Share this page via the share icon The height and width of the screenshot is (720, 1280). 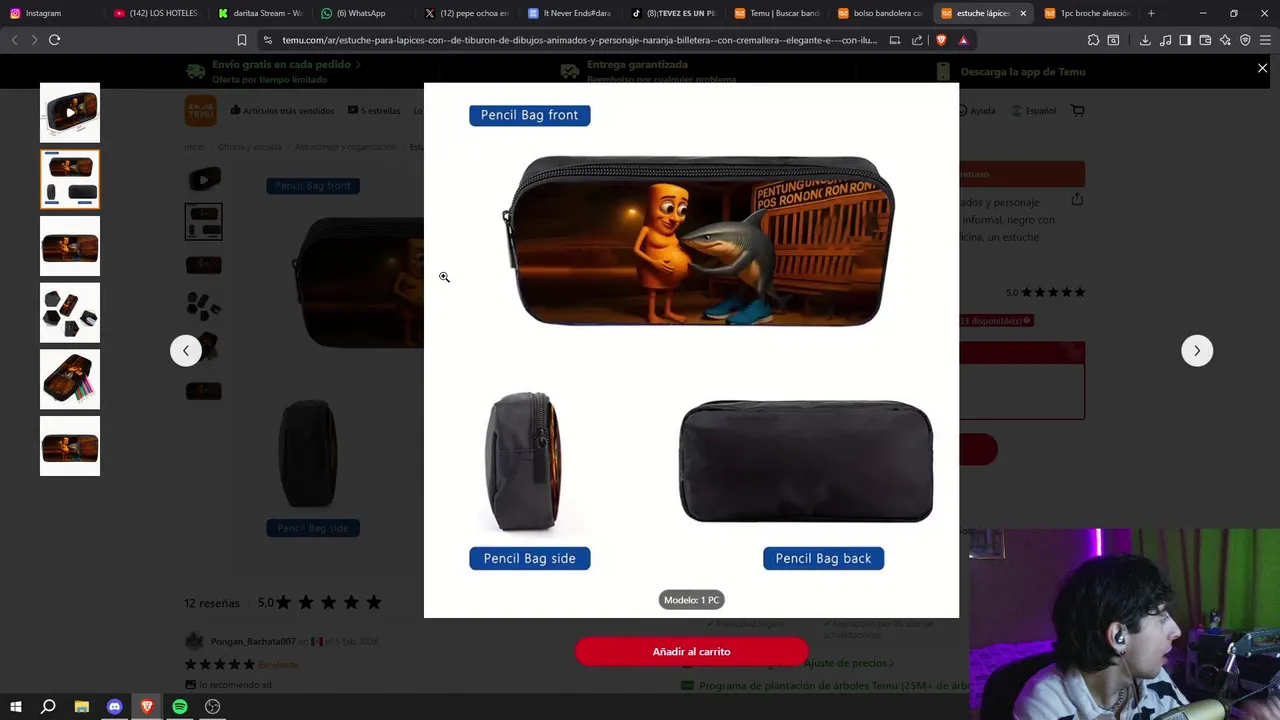pos(917,40)
